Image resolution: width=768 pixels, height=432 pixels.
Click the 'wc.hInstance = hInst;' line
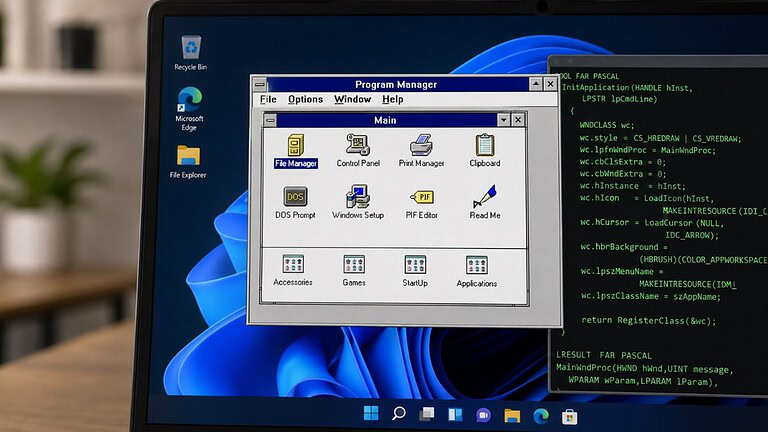coord(632,186)
